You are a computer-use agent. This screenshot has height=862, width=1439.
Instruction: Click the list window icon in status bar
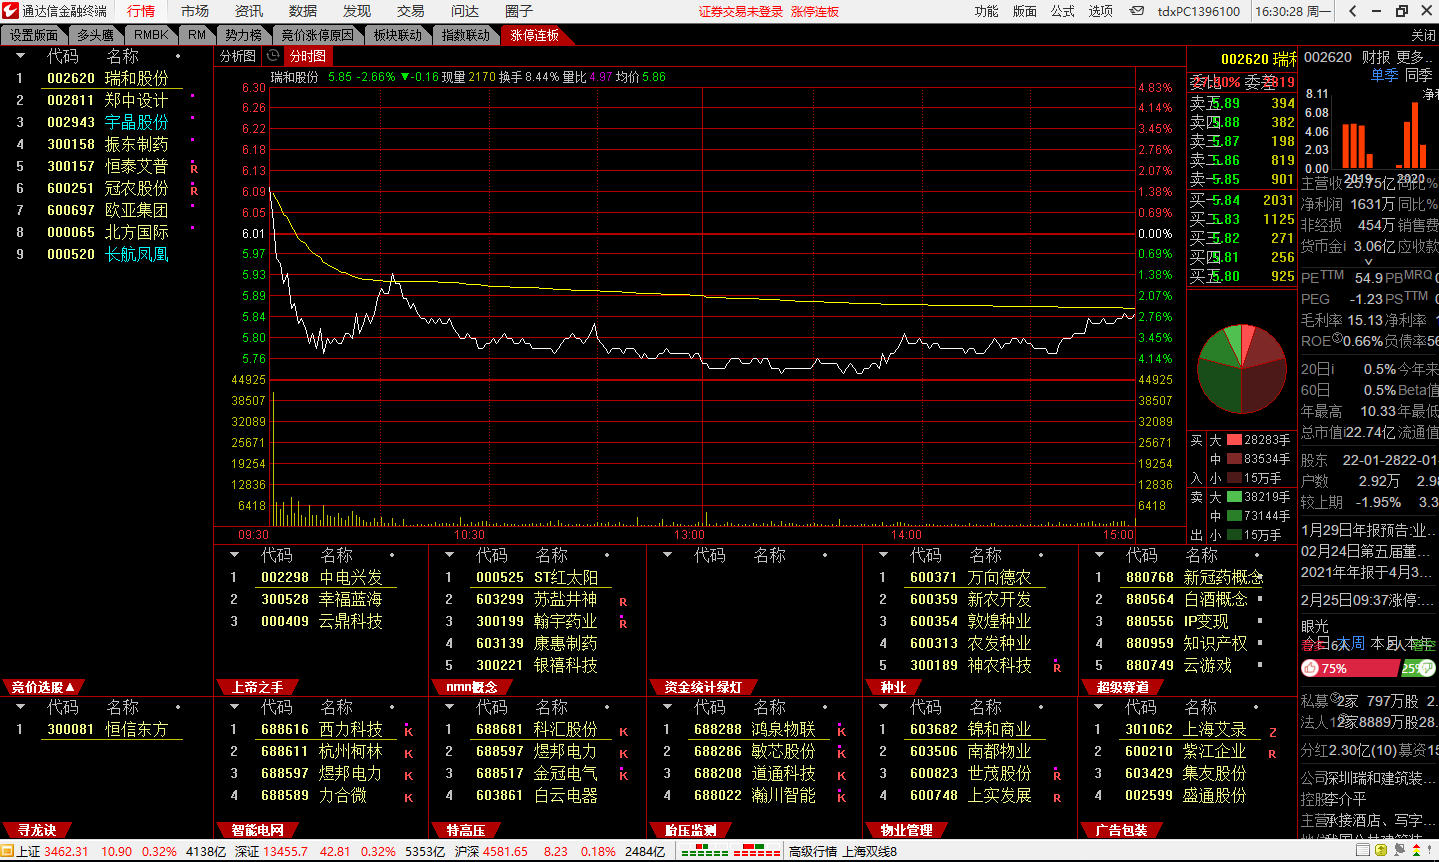click(x=1363, y=850)
